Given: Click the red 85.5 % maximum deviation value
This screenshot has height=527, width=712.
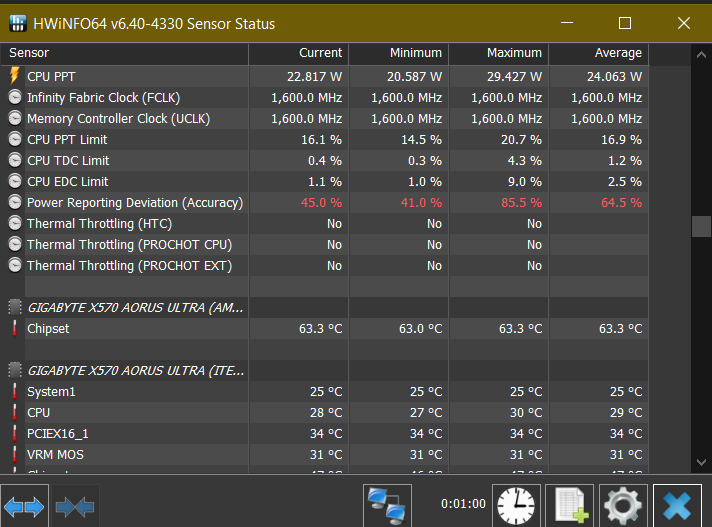Looking at the screenshot, I should coord(521,203).
